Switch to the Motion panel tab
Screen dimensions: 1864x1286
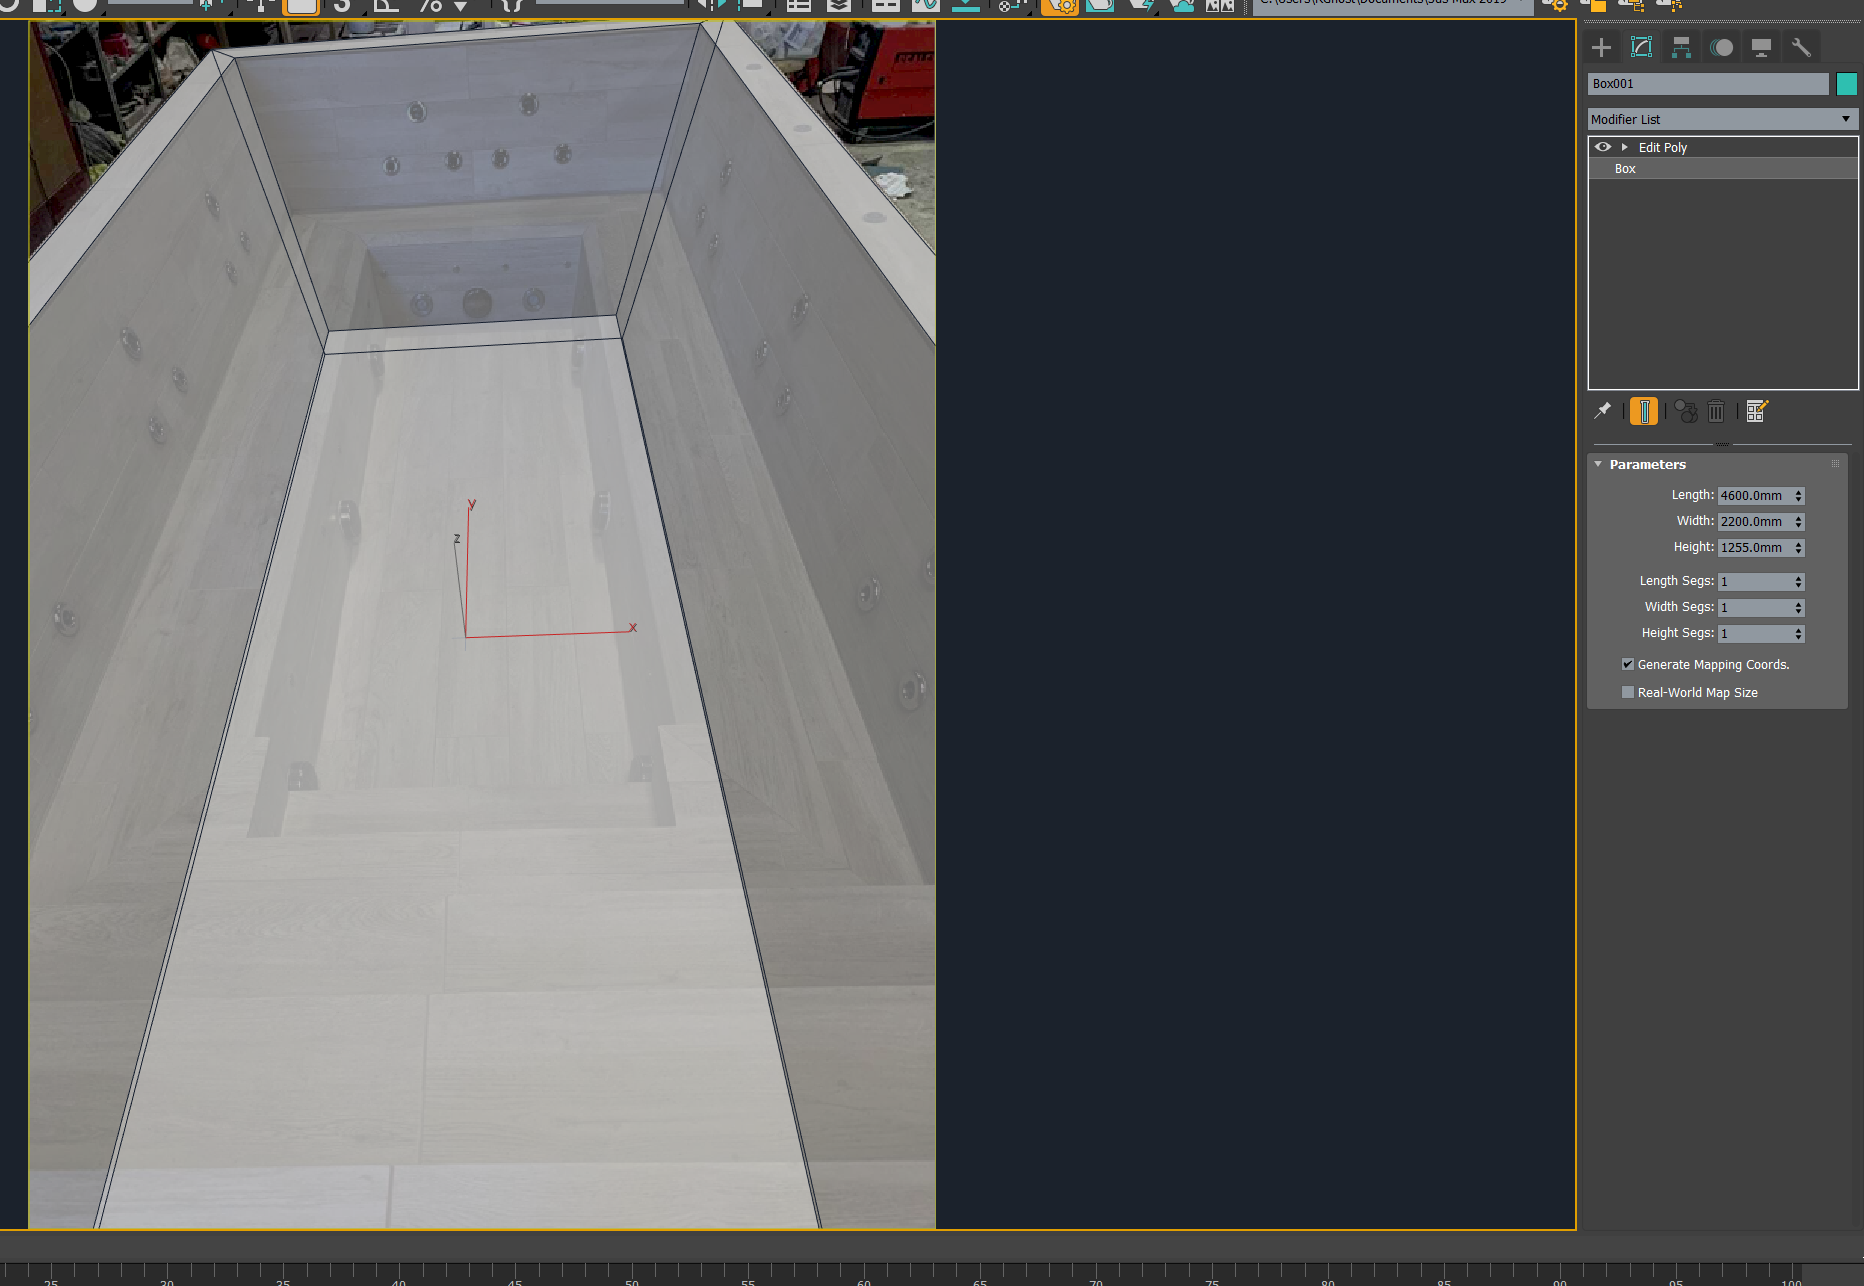pos(1721,46)
